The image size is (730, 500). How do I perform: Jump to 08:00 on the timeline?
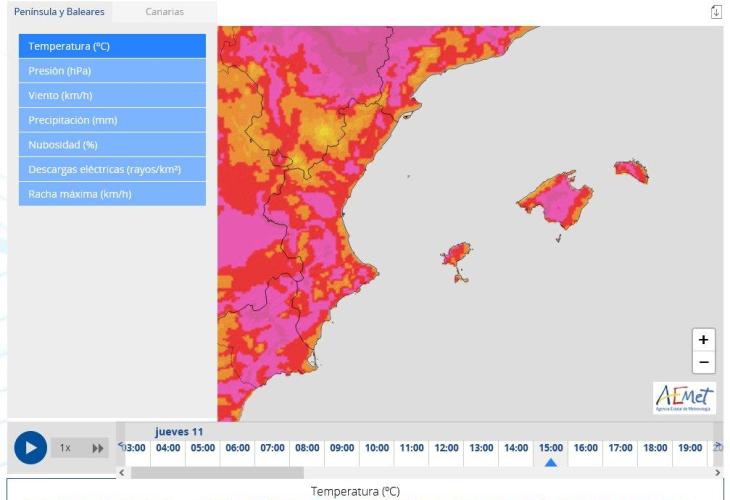307,448
